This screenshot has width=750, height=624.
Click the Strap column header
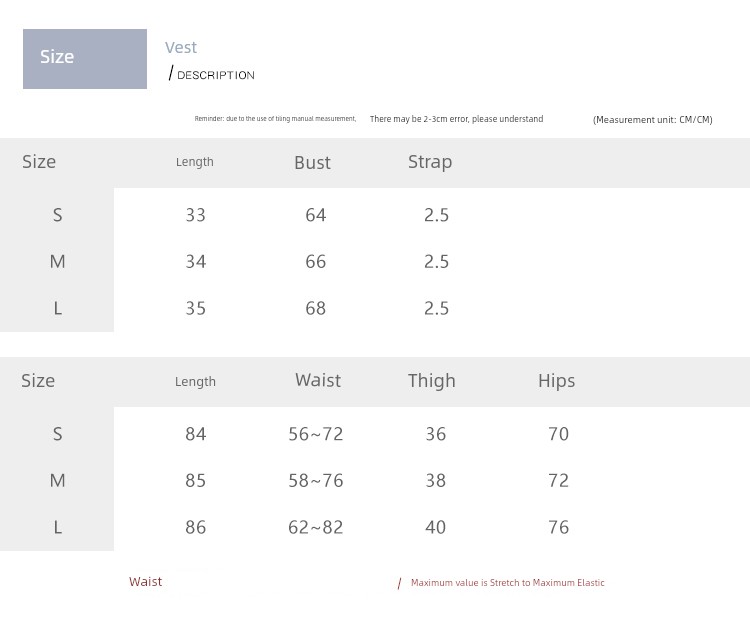(430, 162)
